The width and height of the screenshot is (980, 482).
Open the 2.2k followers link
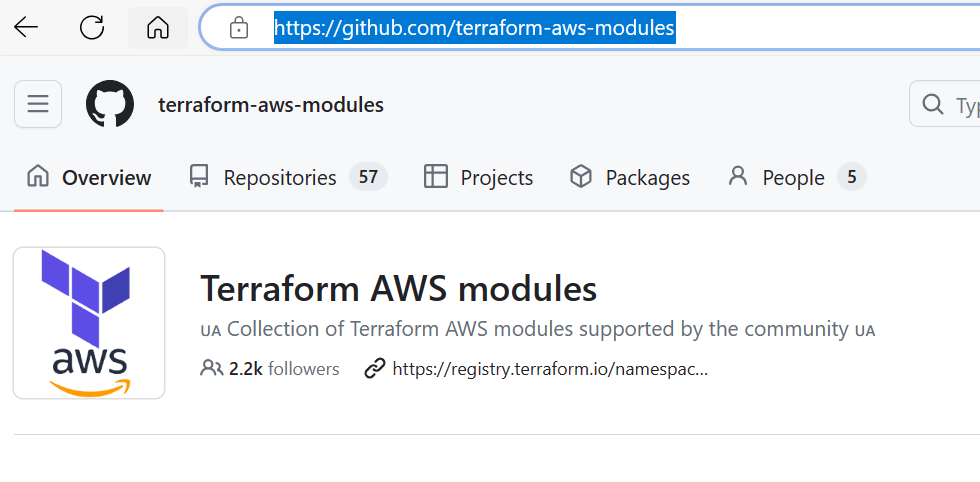(x=283, y=369)
